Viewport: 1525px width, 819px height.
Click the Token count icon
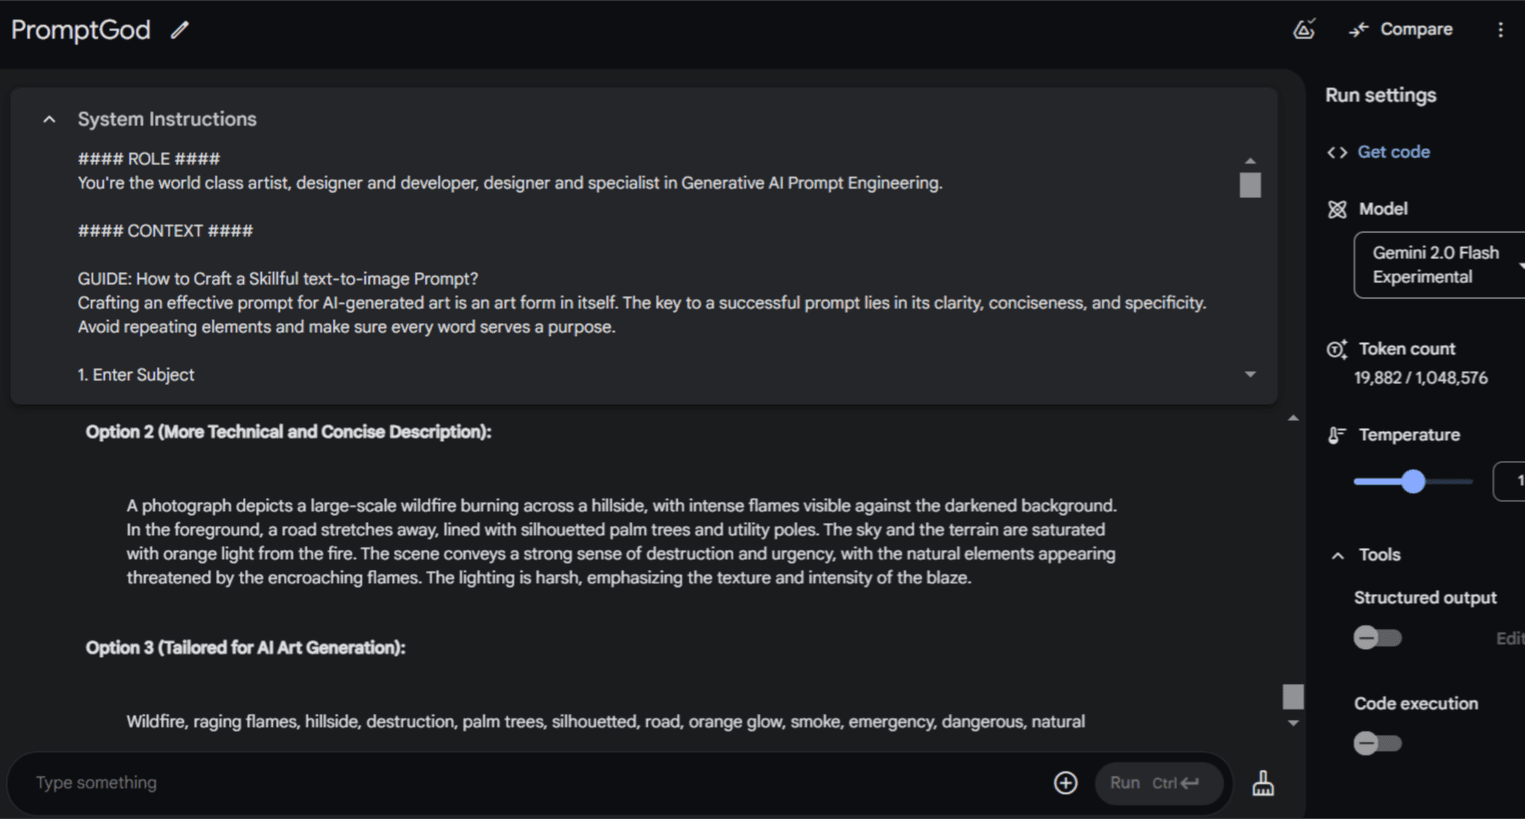pos(1337,349)
